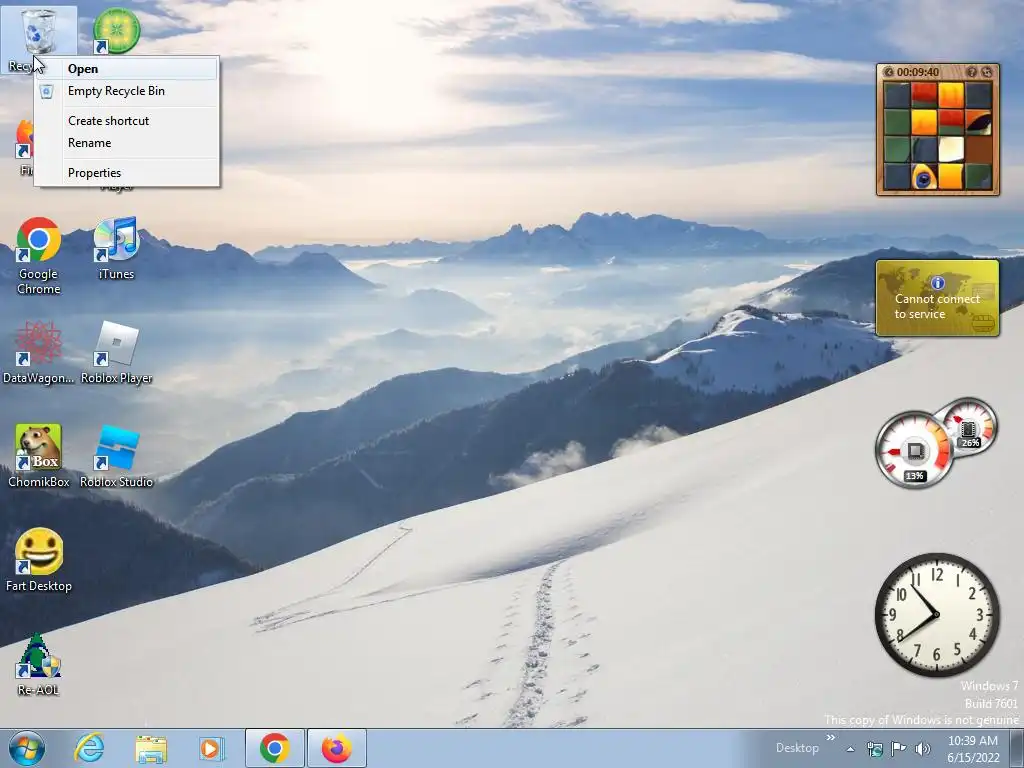Click the network tray icon
This screenshot has height=768, width=1024.
pos(874,749)
